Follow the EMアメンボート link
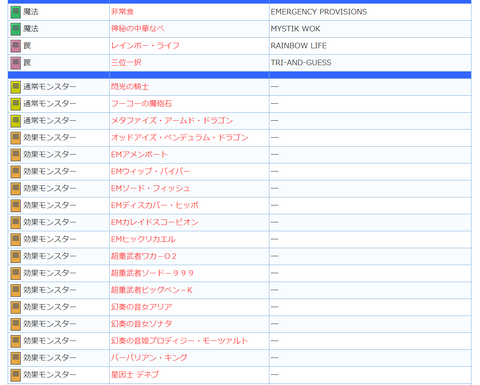The height and width of the screenshot is (385, 480). click(x=139, y=155)
